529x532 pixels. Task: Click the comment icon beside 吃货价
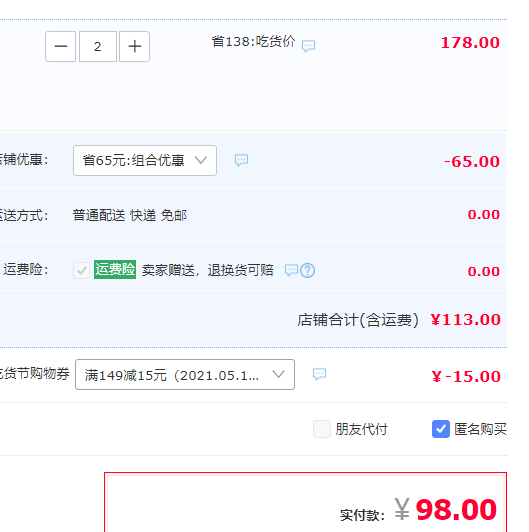pos(308,45)
